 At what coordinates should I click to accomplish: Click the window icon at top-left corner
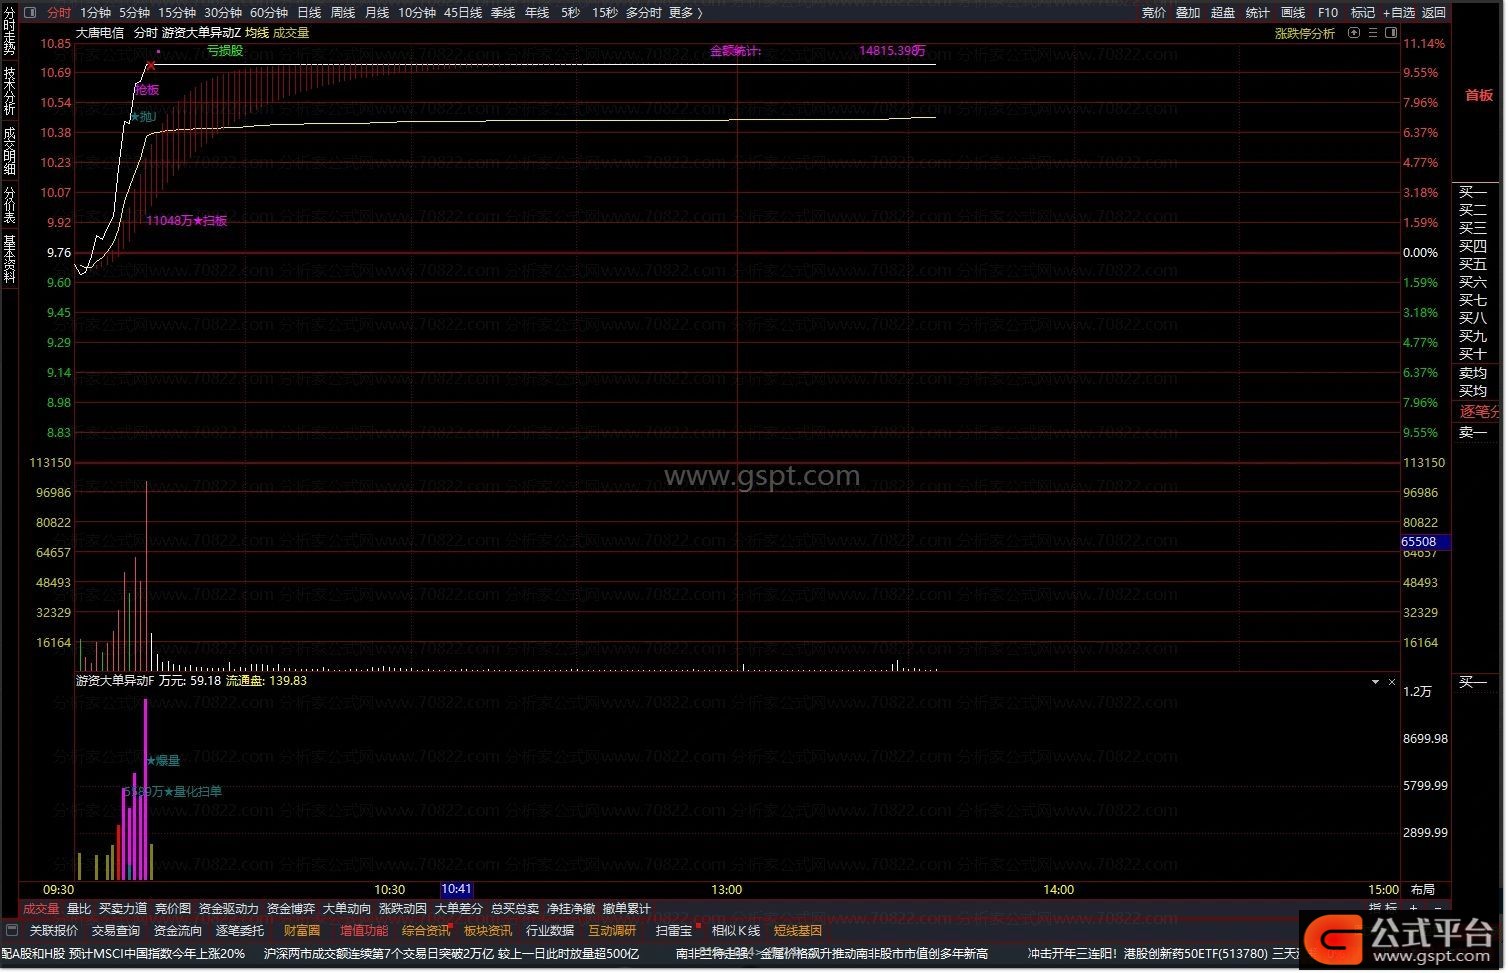click(x=29, y=13)
